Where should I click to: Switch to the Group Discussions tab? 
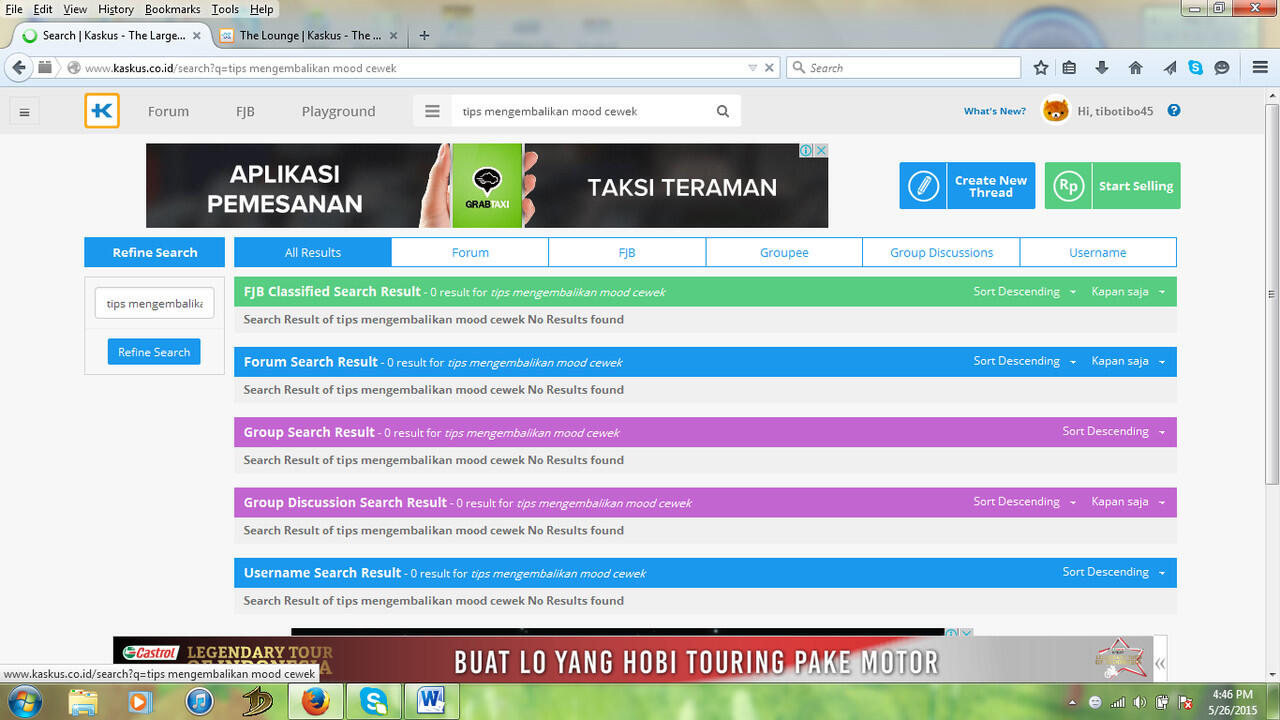pos(941,252)
